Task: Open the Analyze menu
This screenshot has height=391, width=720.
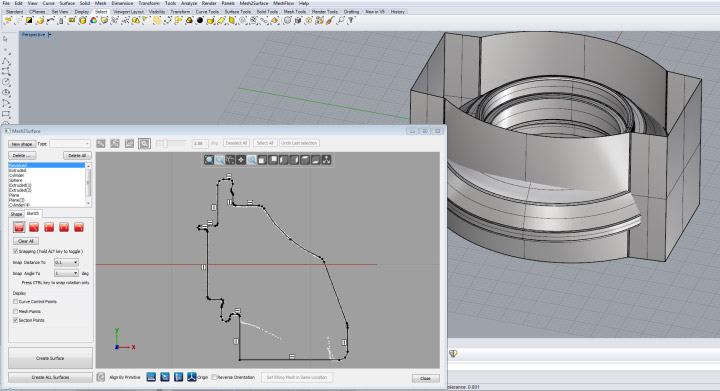Action: (189, 3)
